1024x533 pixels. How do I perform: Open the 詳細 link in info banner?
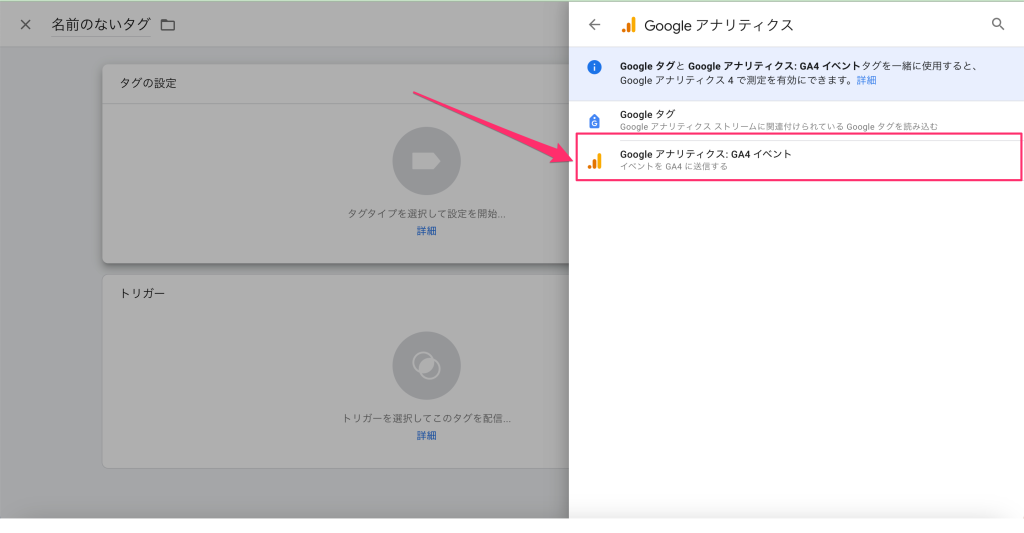point(867,80)
